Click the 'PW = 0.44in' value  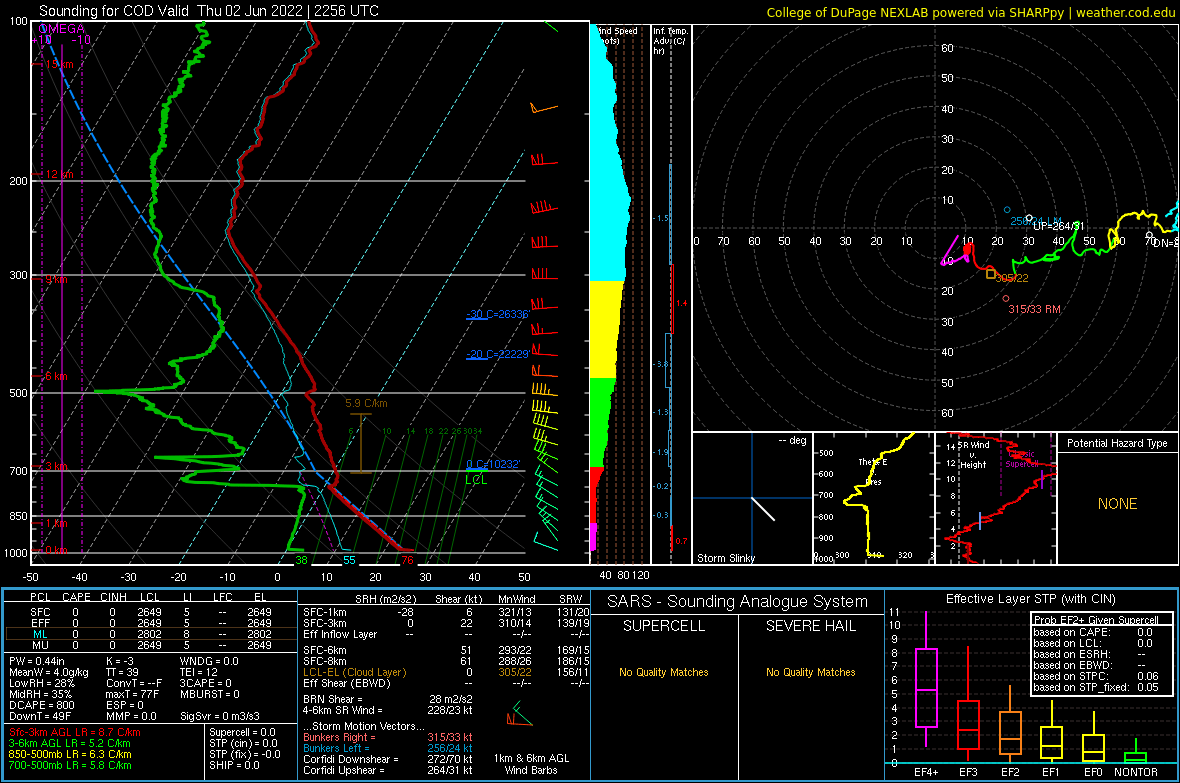coord(37,661)
